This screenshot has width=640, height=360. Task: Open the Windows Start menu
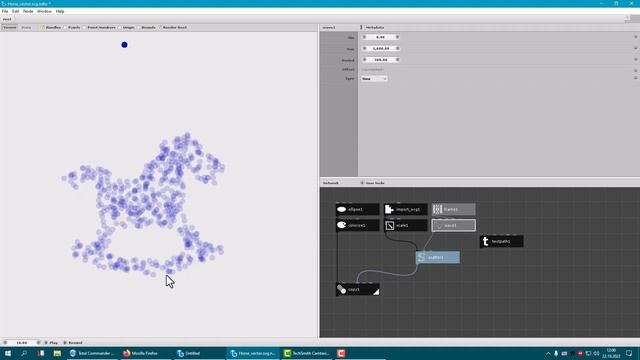coord(7,353)
